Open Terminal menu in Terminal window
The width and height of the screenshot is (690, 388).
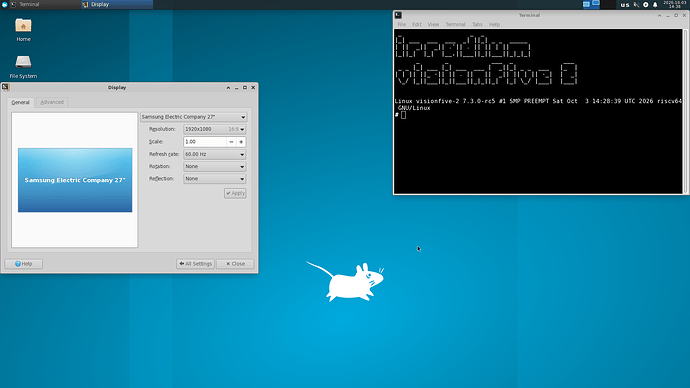click(x=455, y=25)
